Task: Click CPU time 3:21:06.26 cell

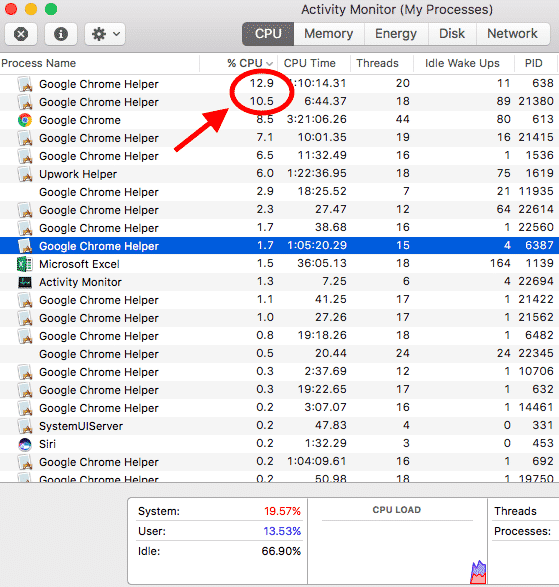Action: pos(317,119)
